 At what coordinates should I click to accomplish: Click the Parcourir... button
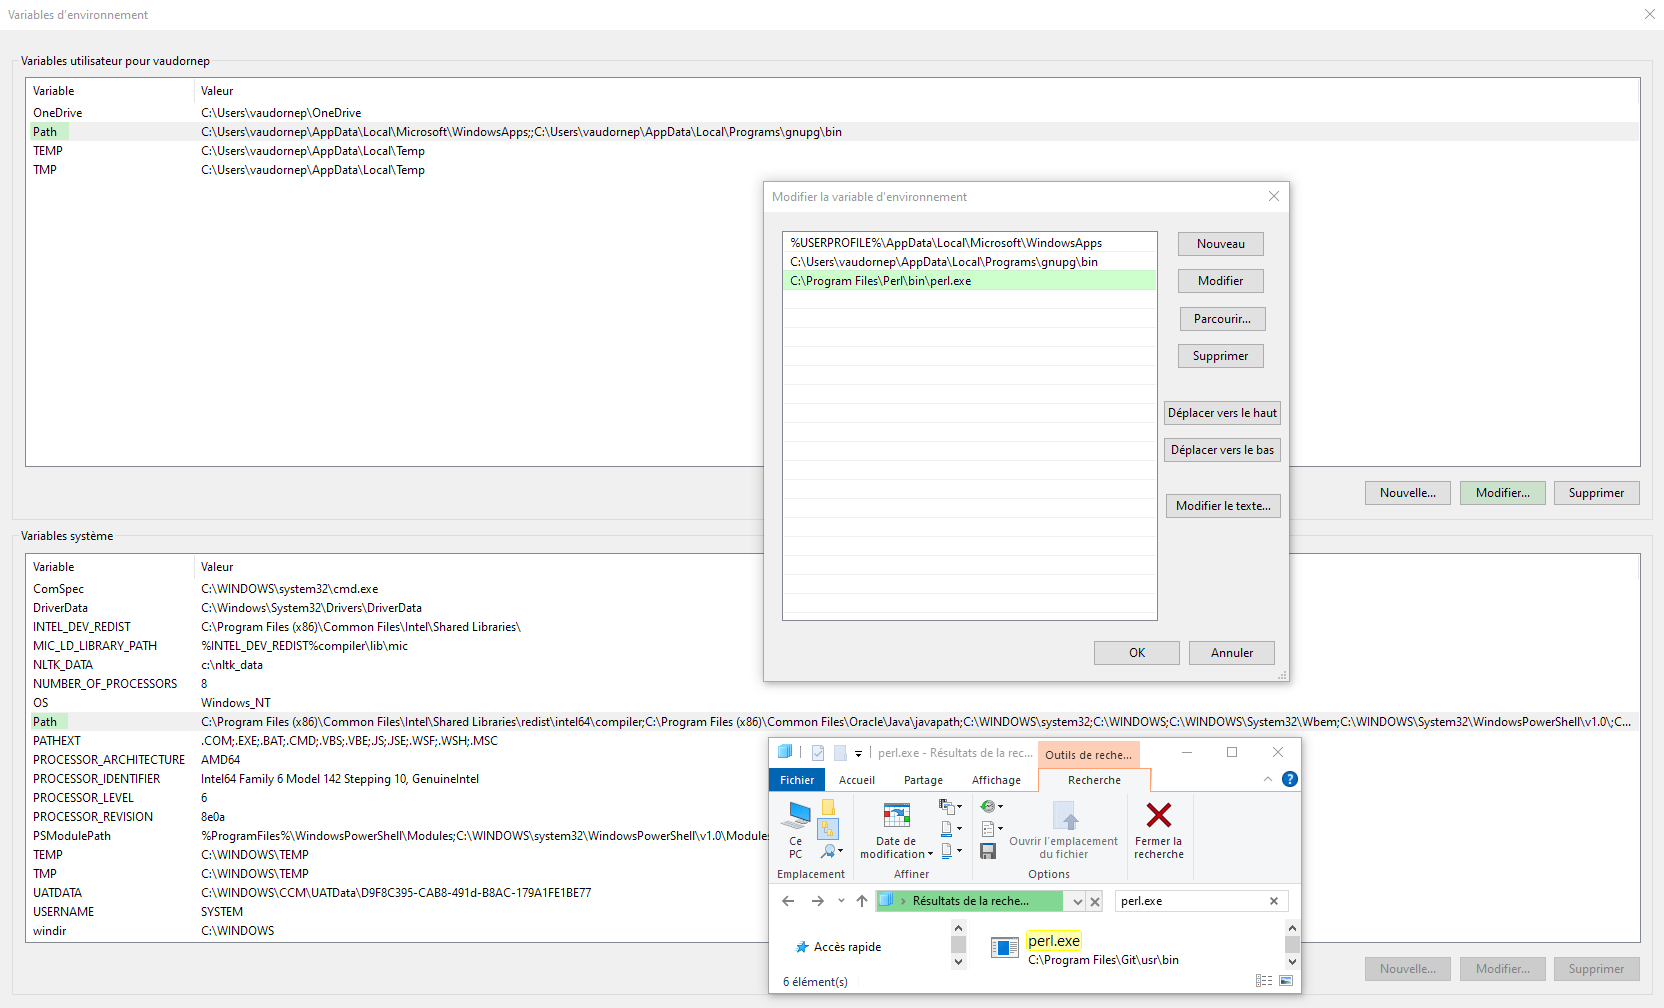tap(1221, 319)
